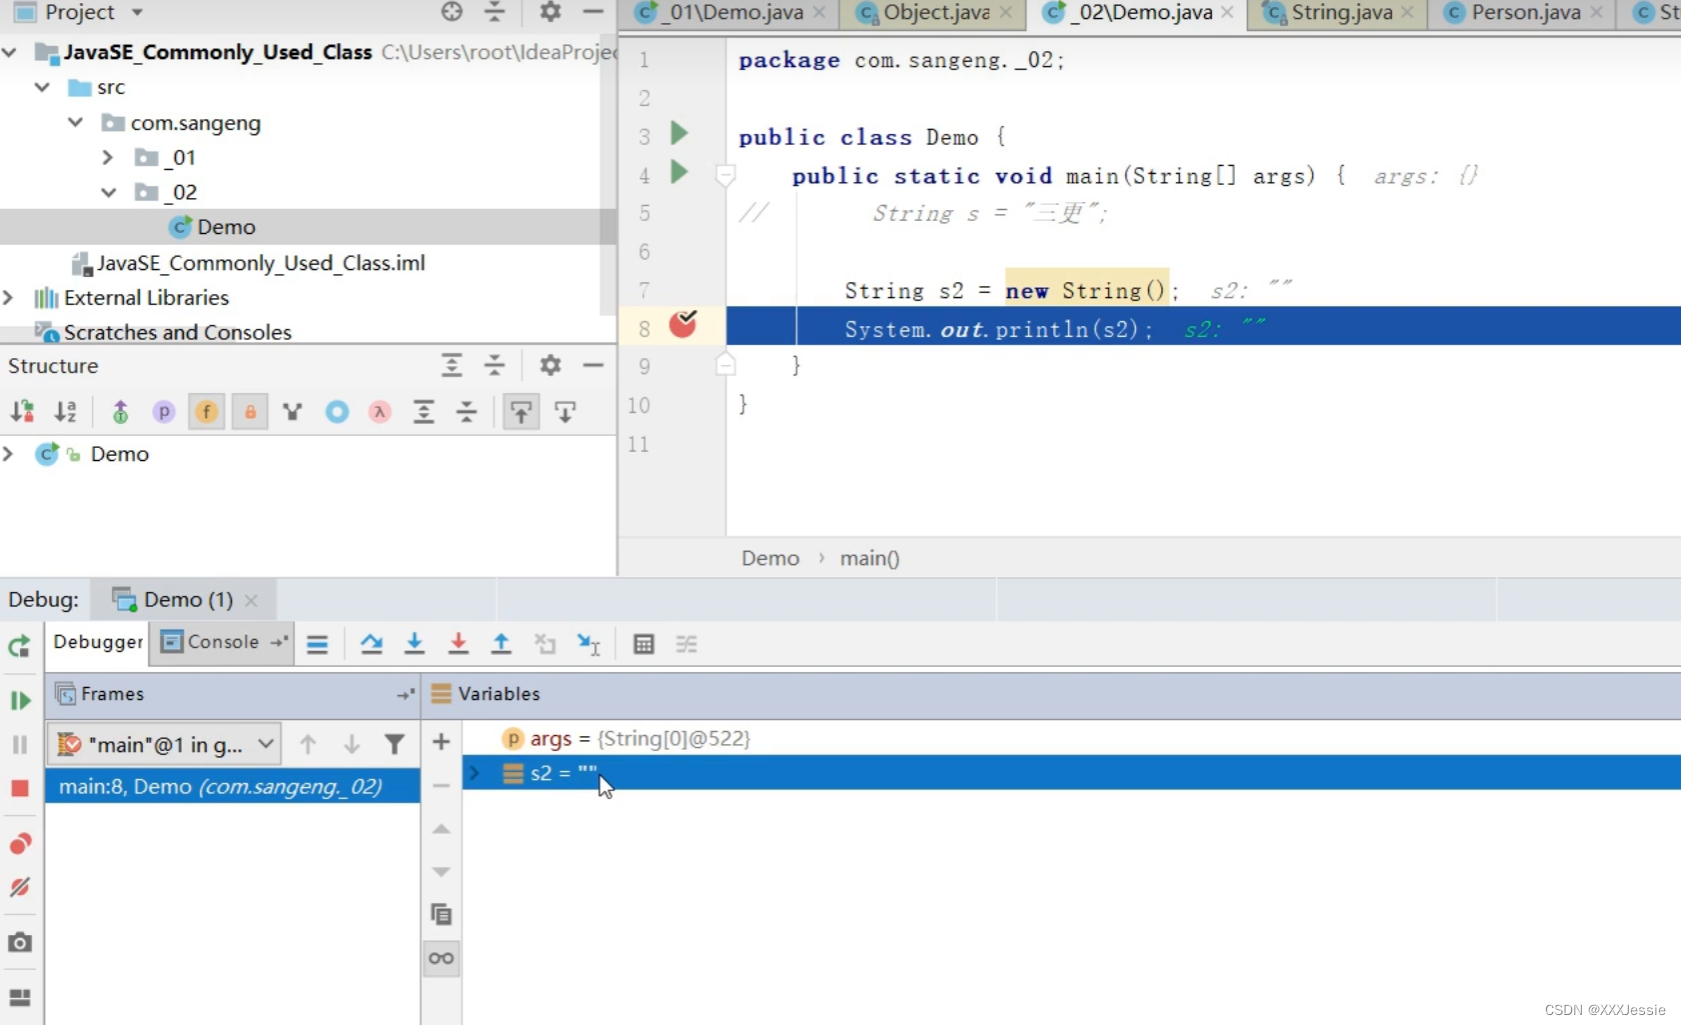This screenshot has height=1025, width=1681.
Task: Close the Demo (1) debug tab
Action: (251, 600)
